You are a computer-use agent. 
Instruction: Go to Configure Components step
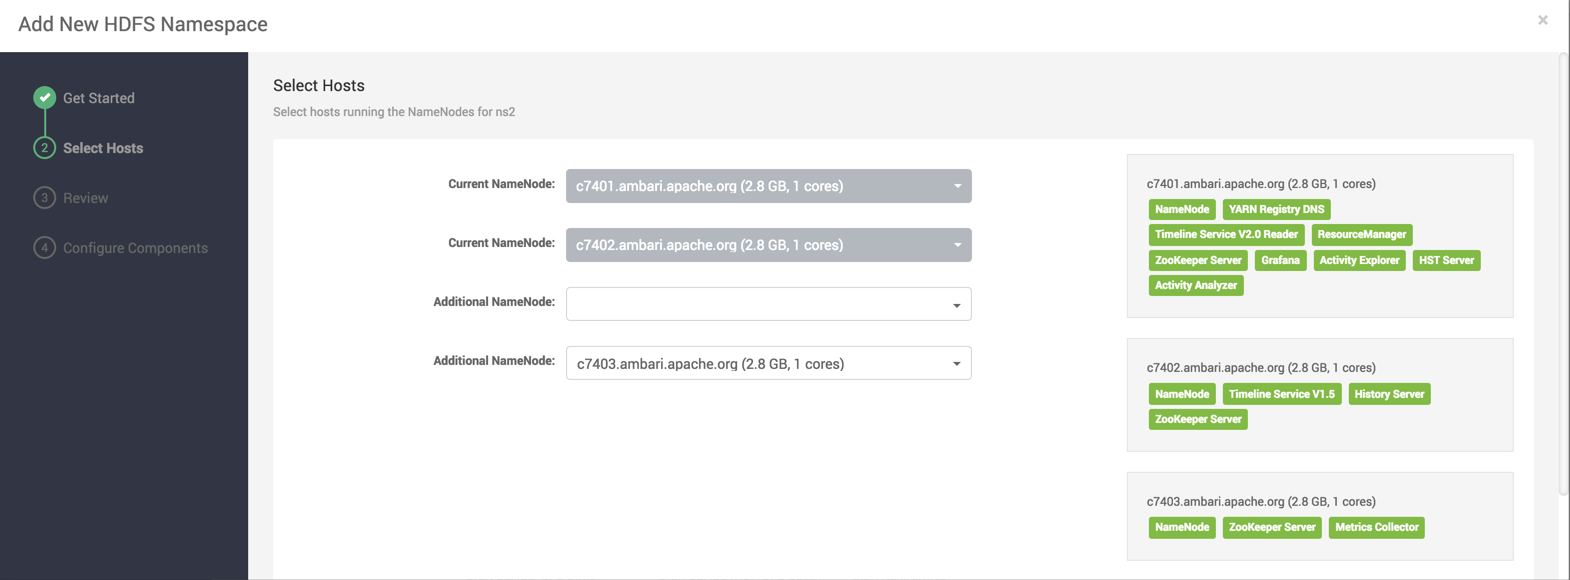tap(135, 248)
